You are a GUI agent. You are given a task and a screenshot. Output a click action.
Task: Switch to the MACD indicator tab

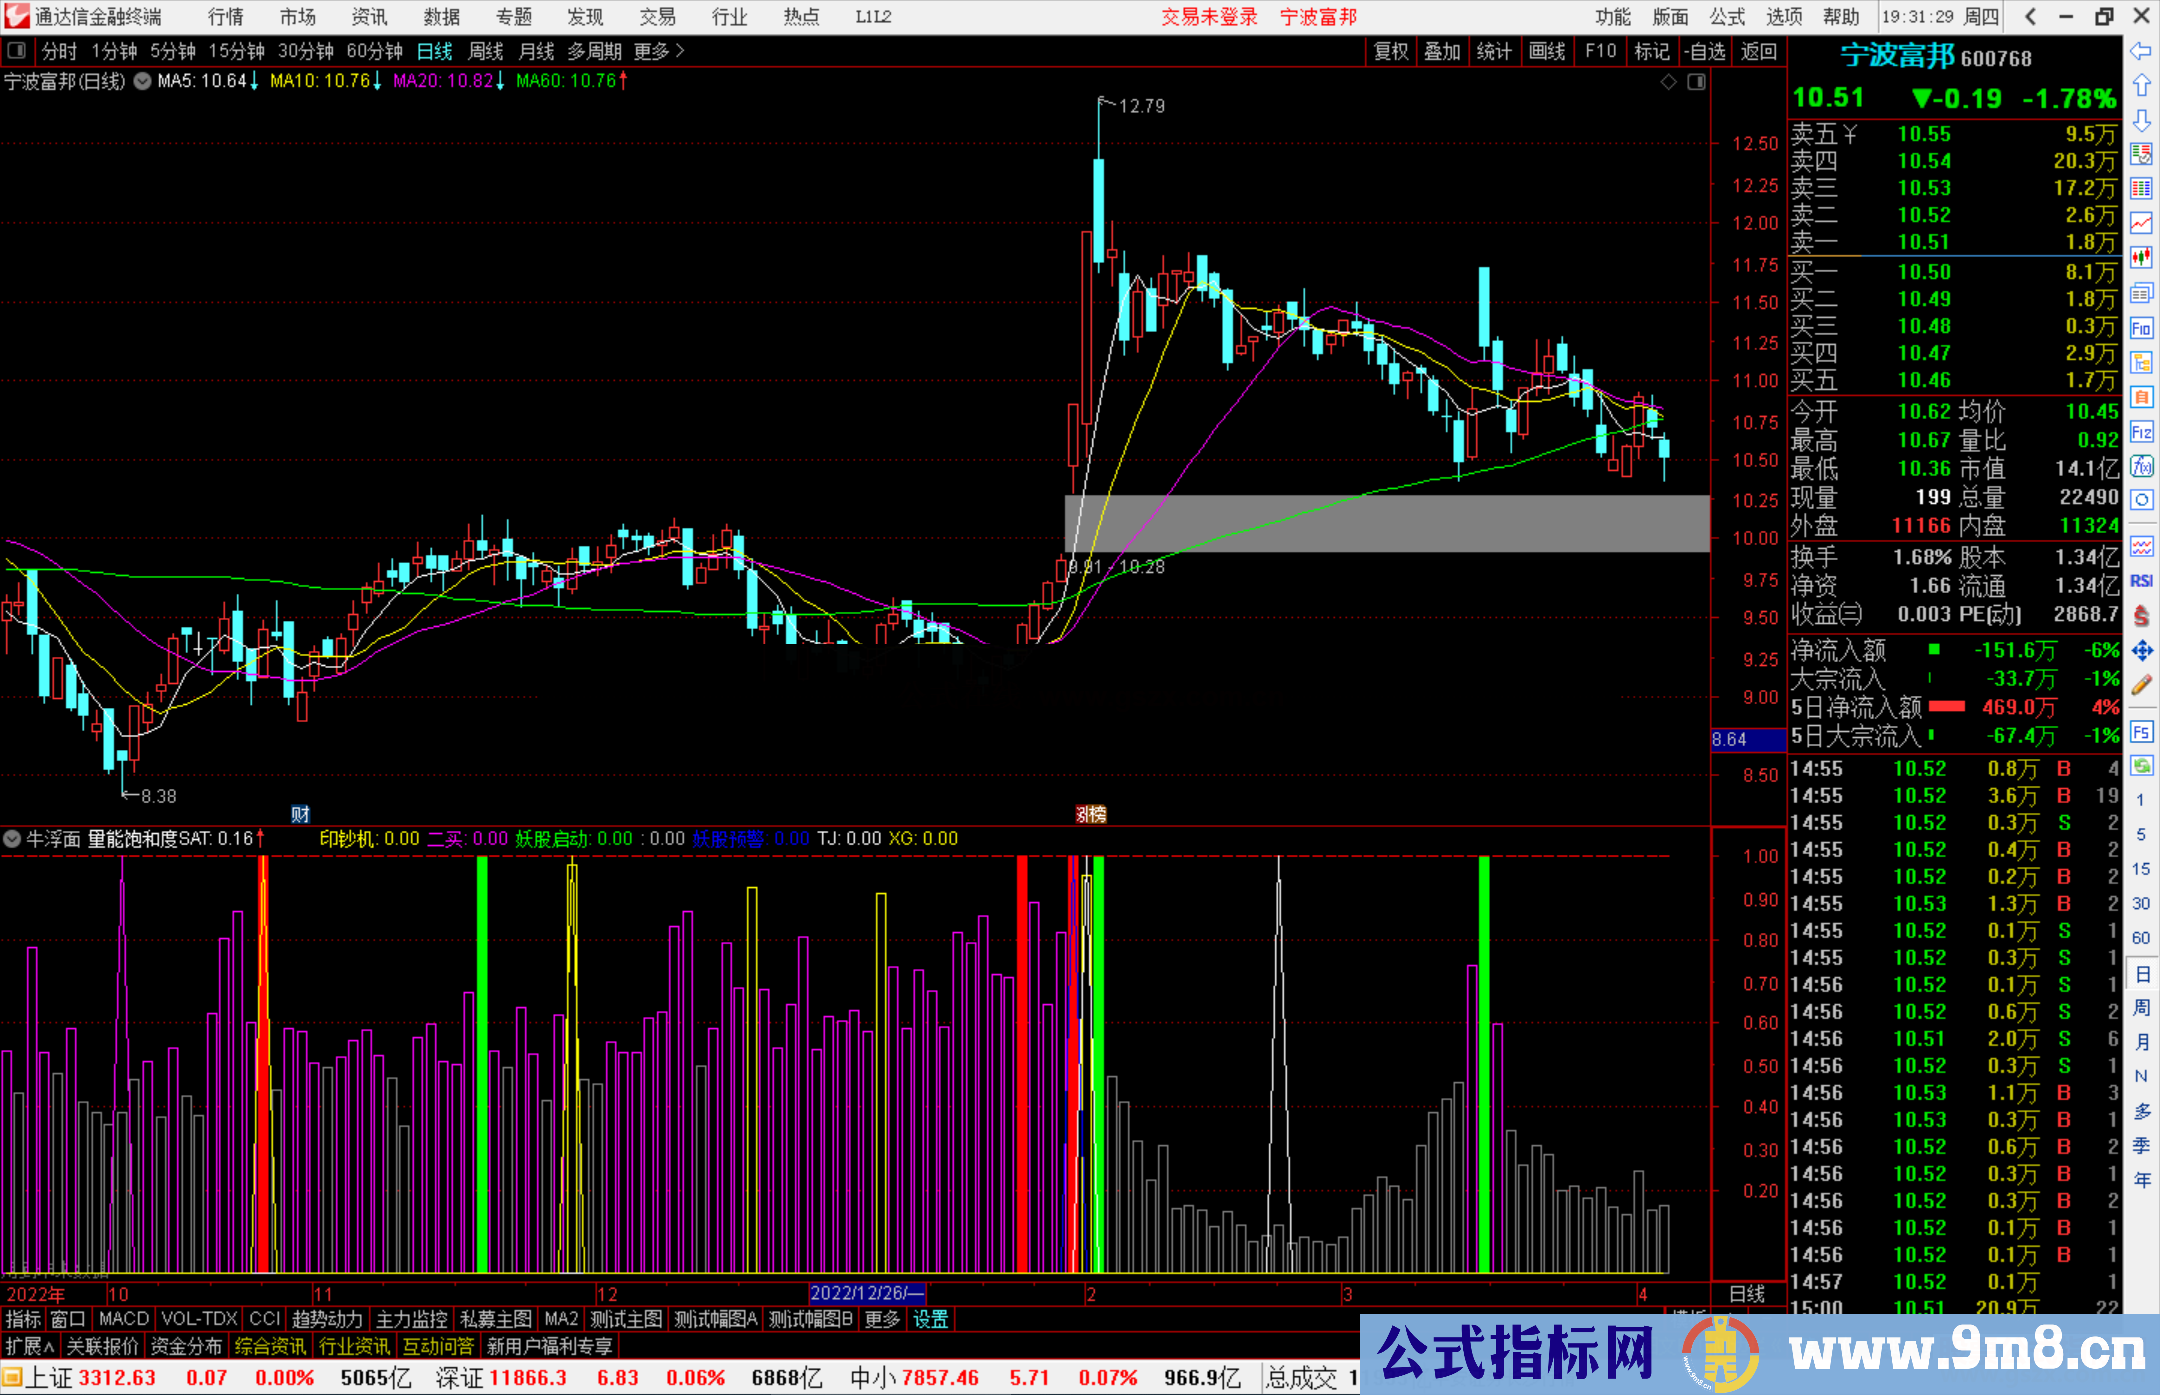point(123,1319)
